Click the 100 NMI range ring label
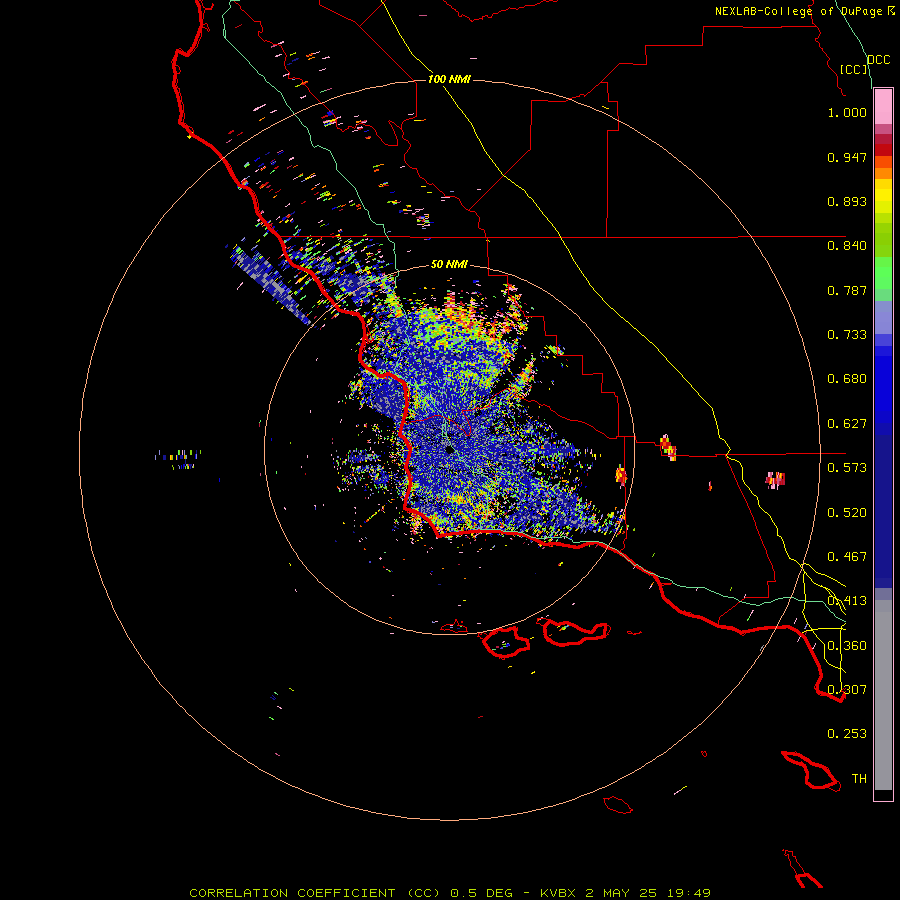Image resolution: width=900 pixels, height=900 pixels. pos(449,79)
